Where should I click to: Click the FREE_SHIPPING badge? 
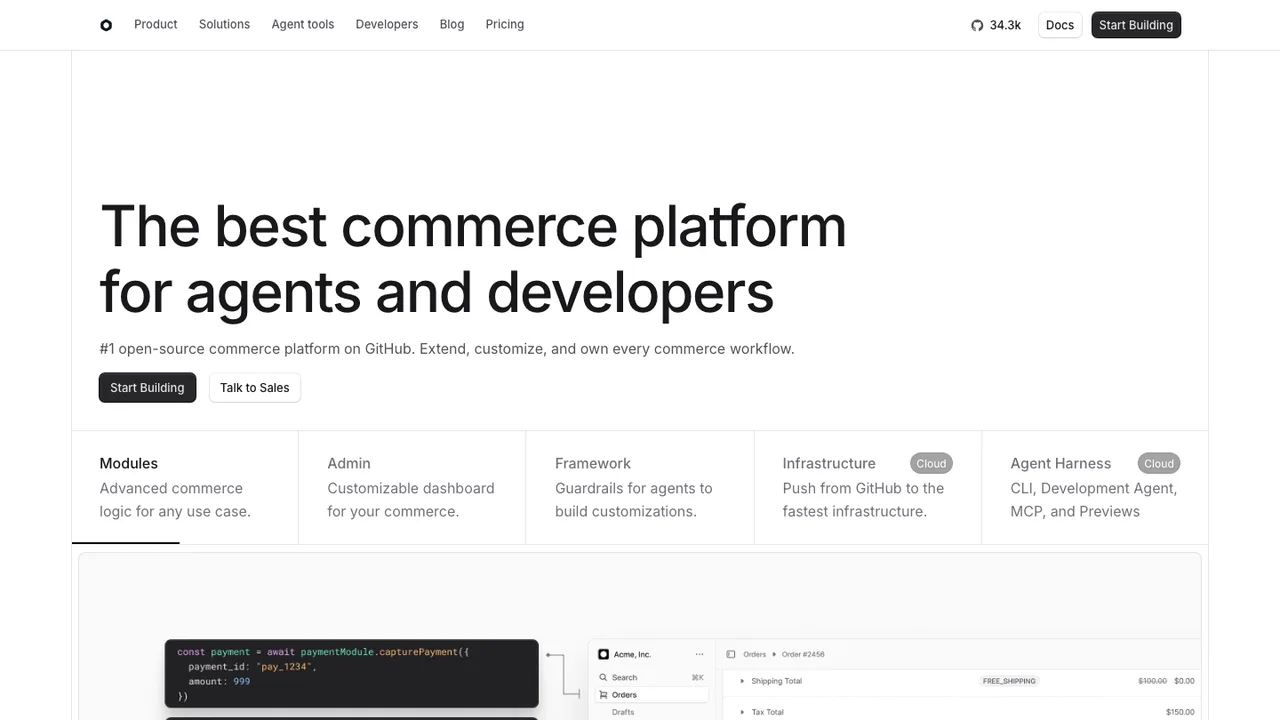point(1009,681)
